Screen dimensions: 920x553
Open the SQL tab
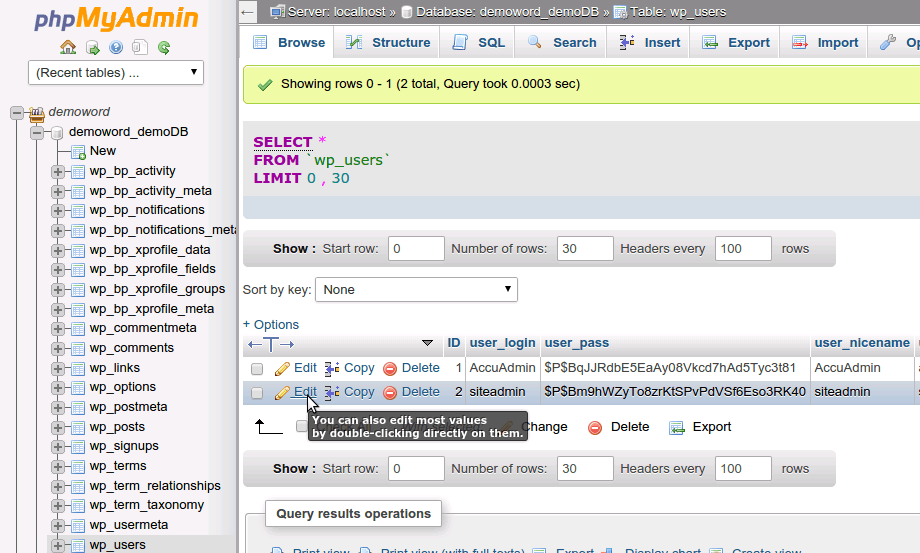tap(479, 43)
